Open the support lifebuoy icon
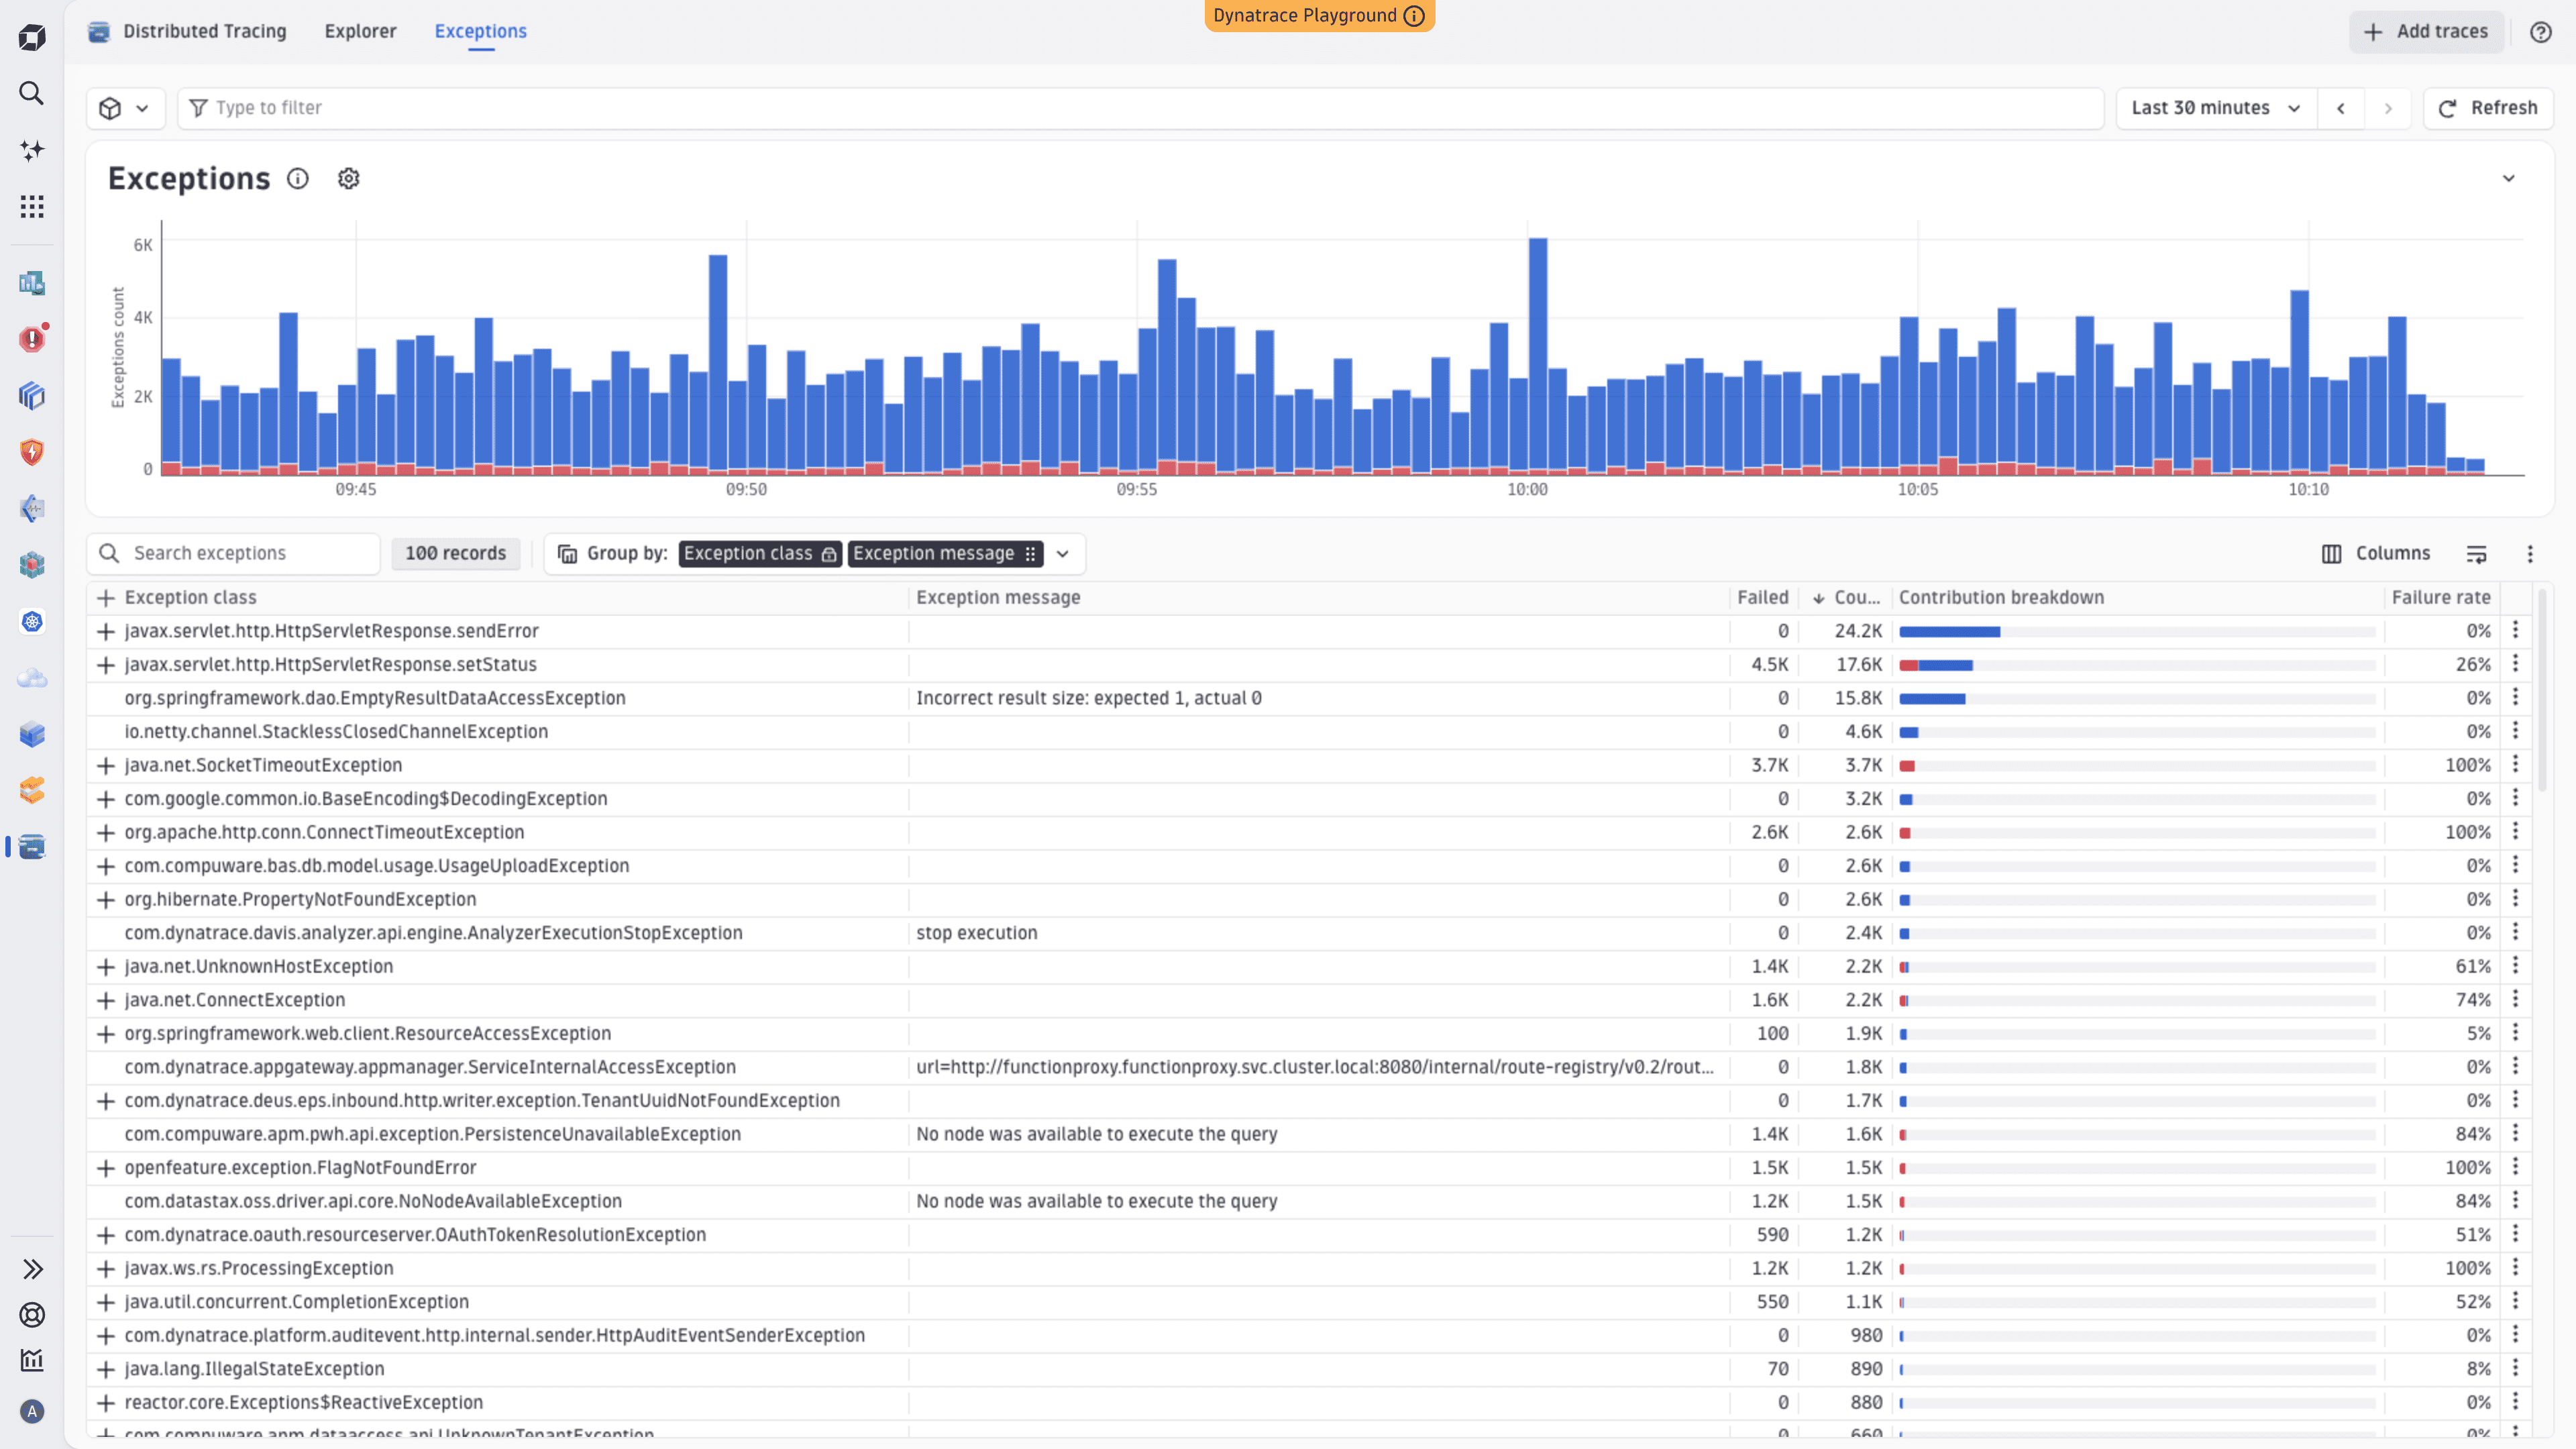 pyautogui.click(x=32, y=1315)
